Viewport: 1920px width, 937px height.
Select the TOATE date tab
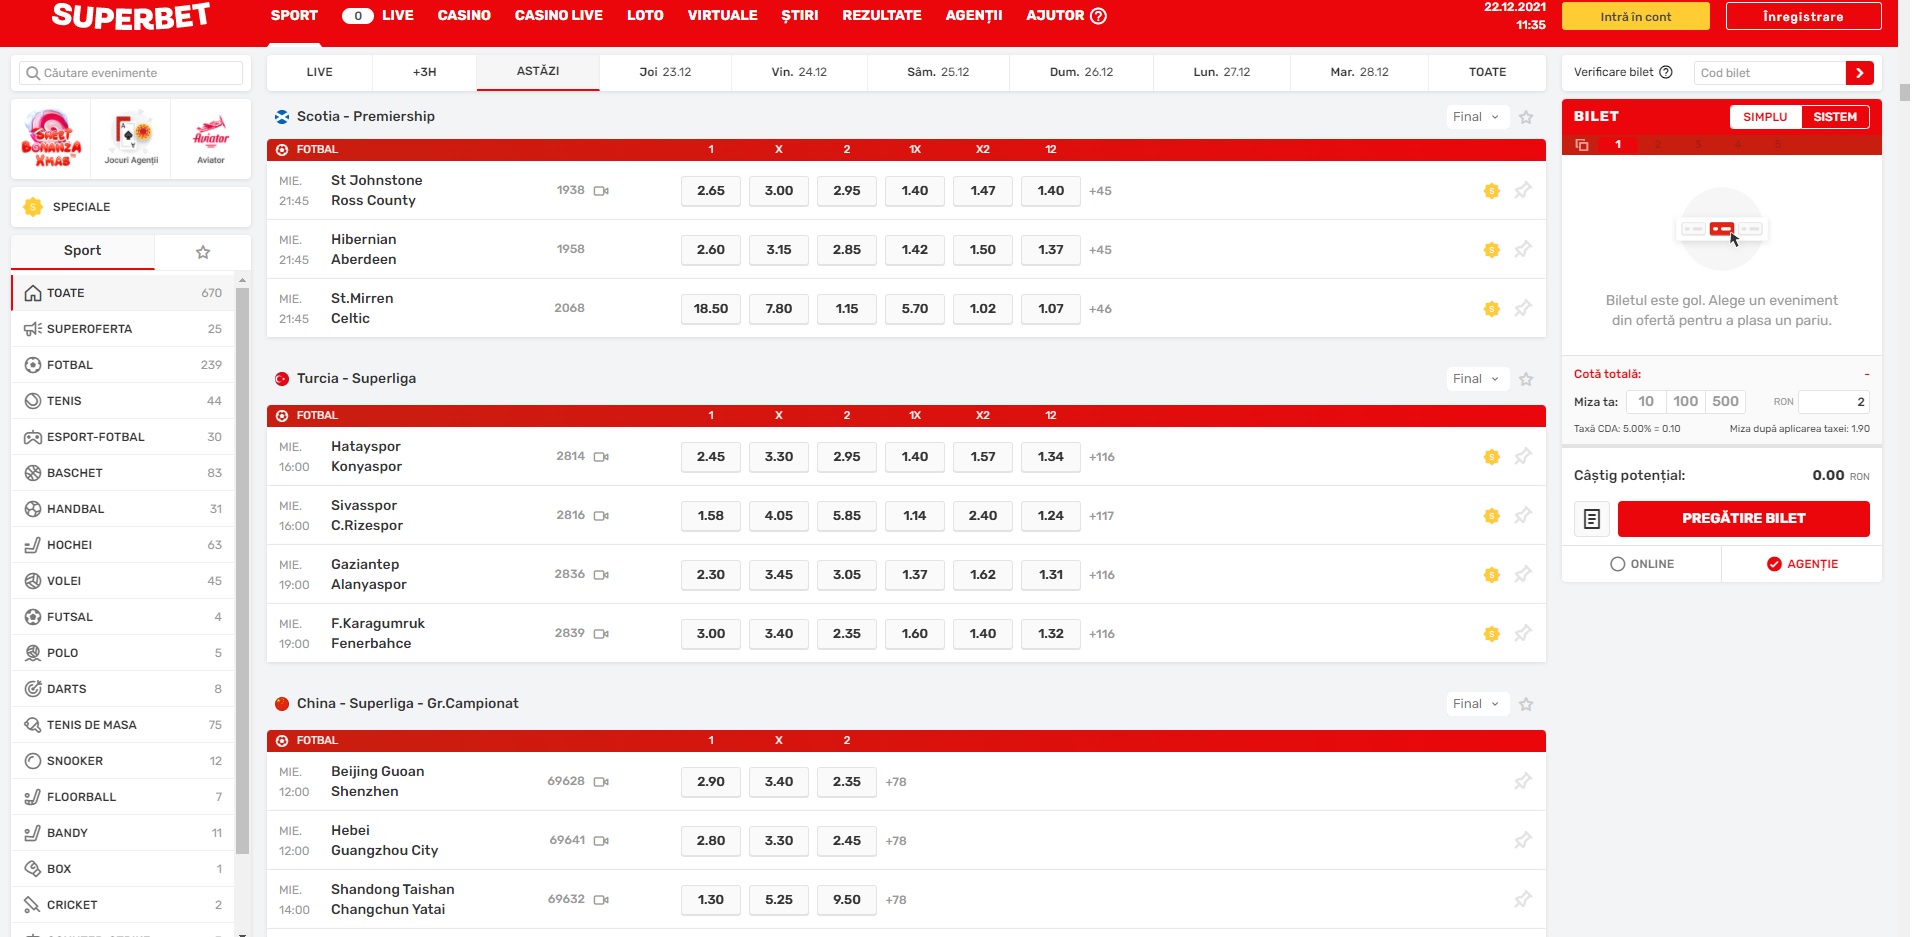[1487, 72]
